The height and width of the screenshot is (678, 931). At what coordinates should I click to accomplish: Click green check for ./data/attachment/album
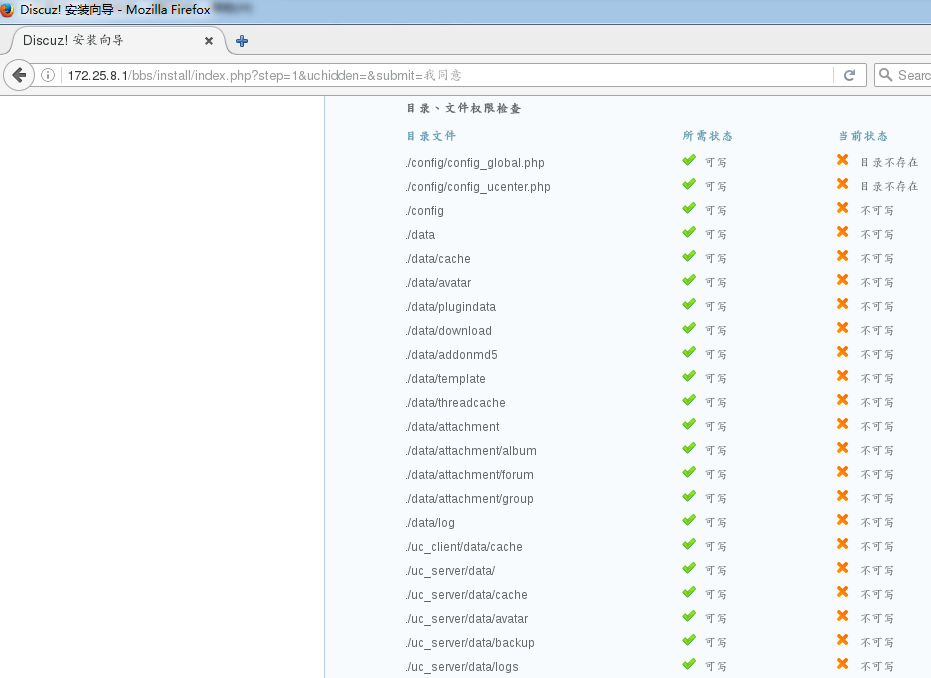point(689,448)
